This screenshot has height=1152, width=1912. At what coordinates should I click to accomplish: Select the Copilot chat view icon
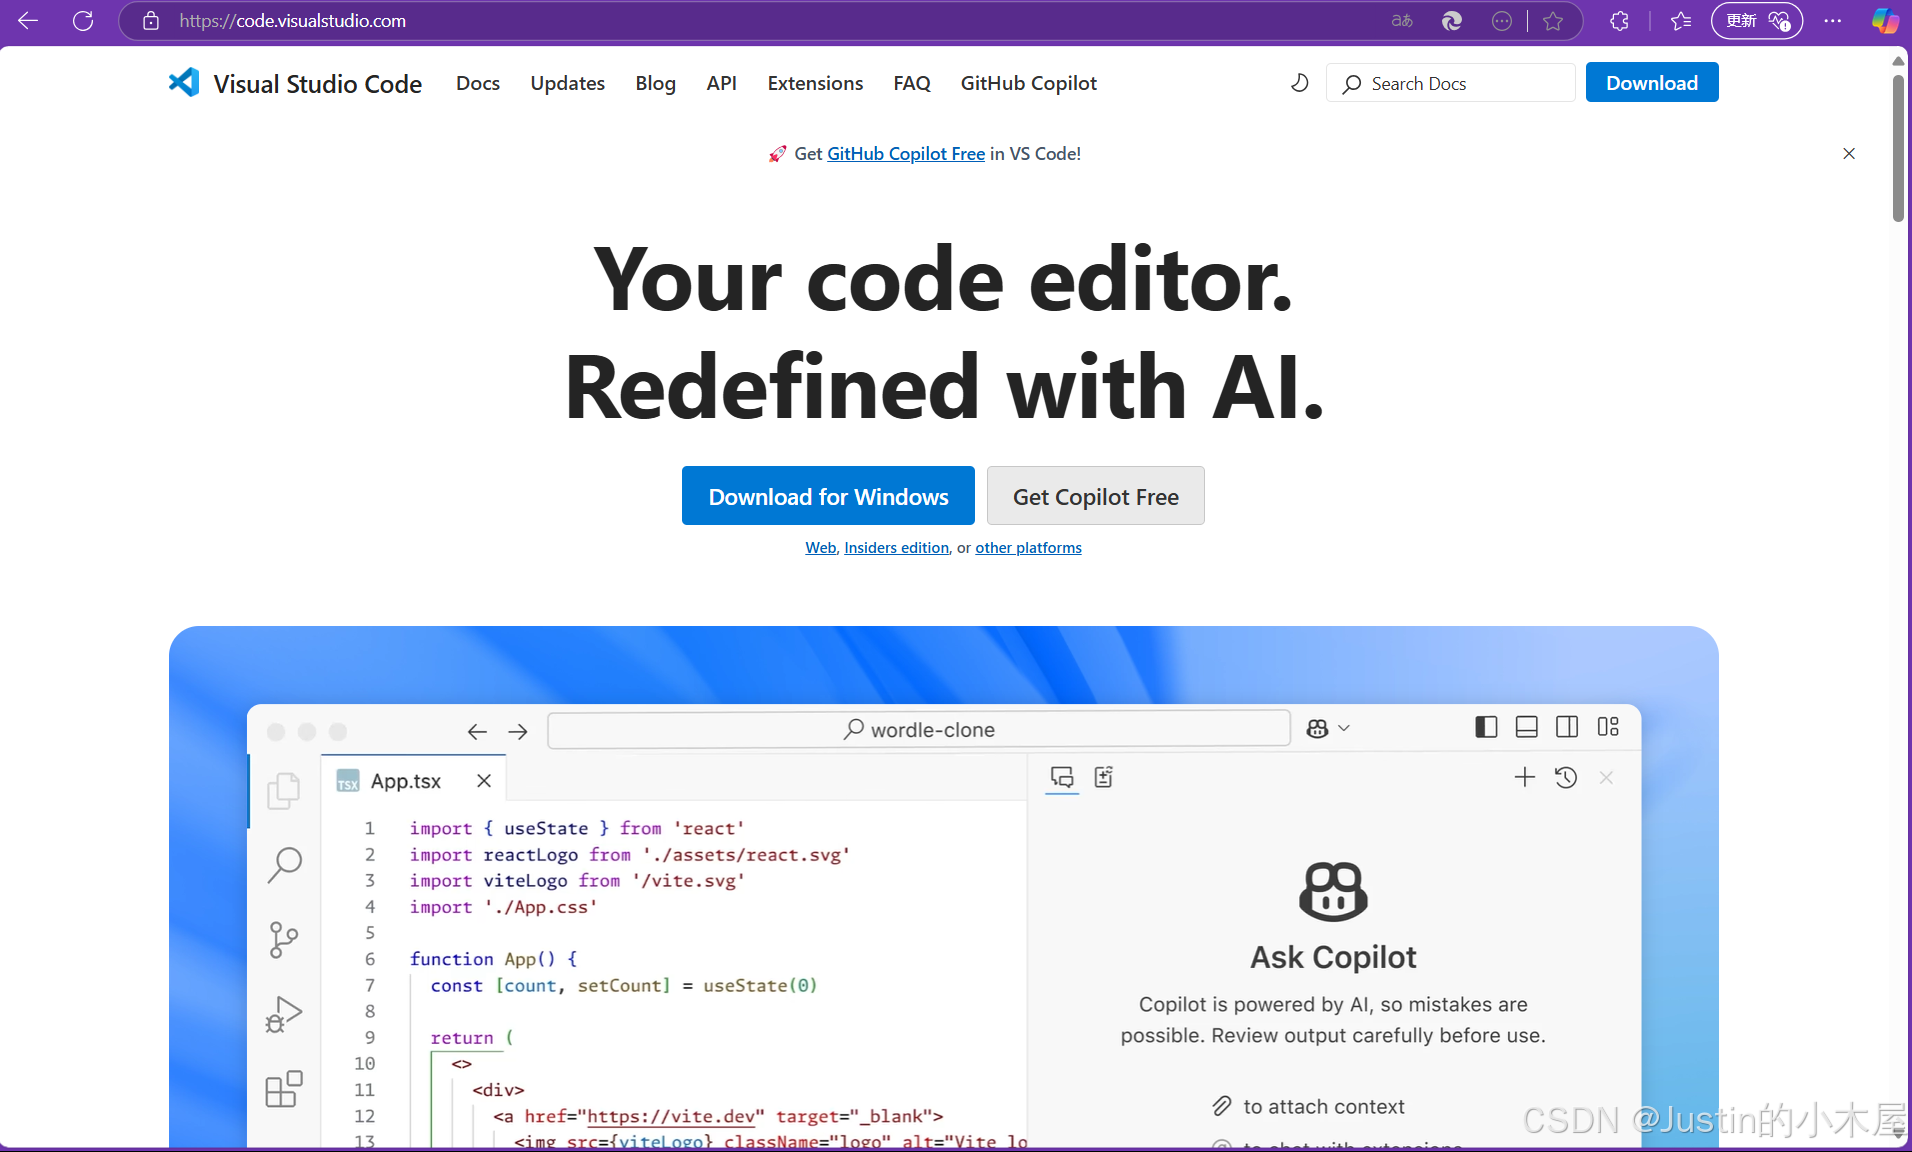point(1062,777)
